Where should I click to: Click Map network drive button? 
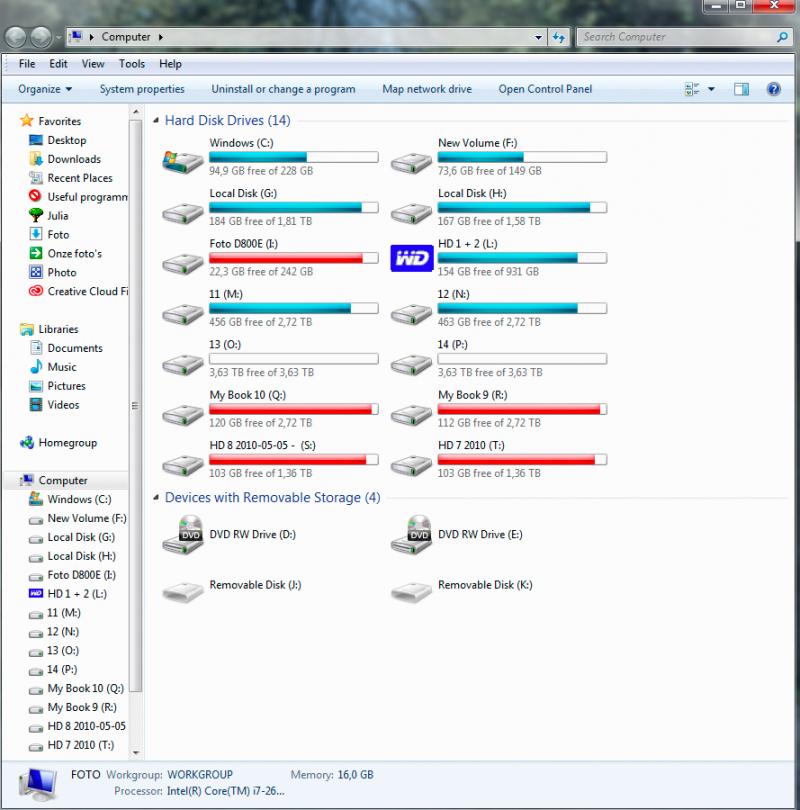pos(427,89)
